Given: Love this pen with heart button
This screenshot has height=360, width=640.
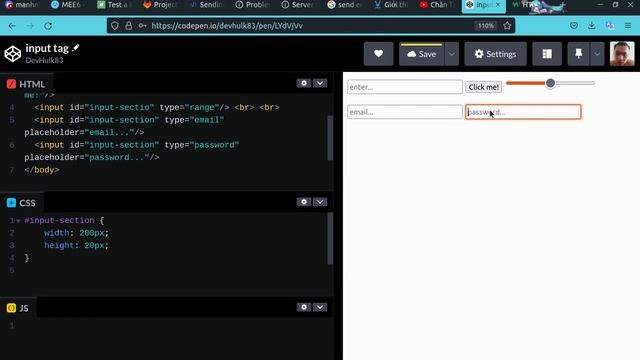Looking at the screenshot, I should tap(378, 54).
